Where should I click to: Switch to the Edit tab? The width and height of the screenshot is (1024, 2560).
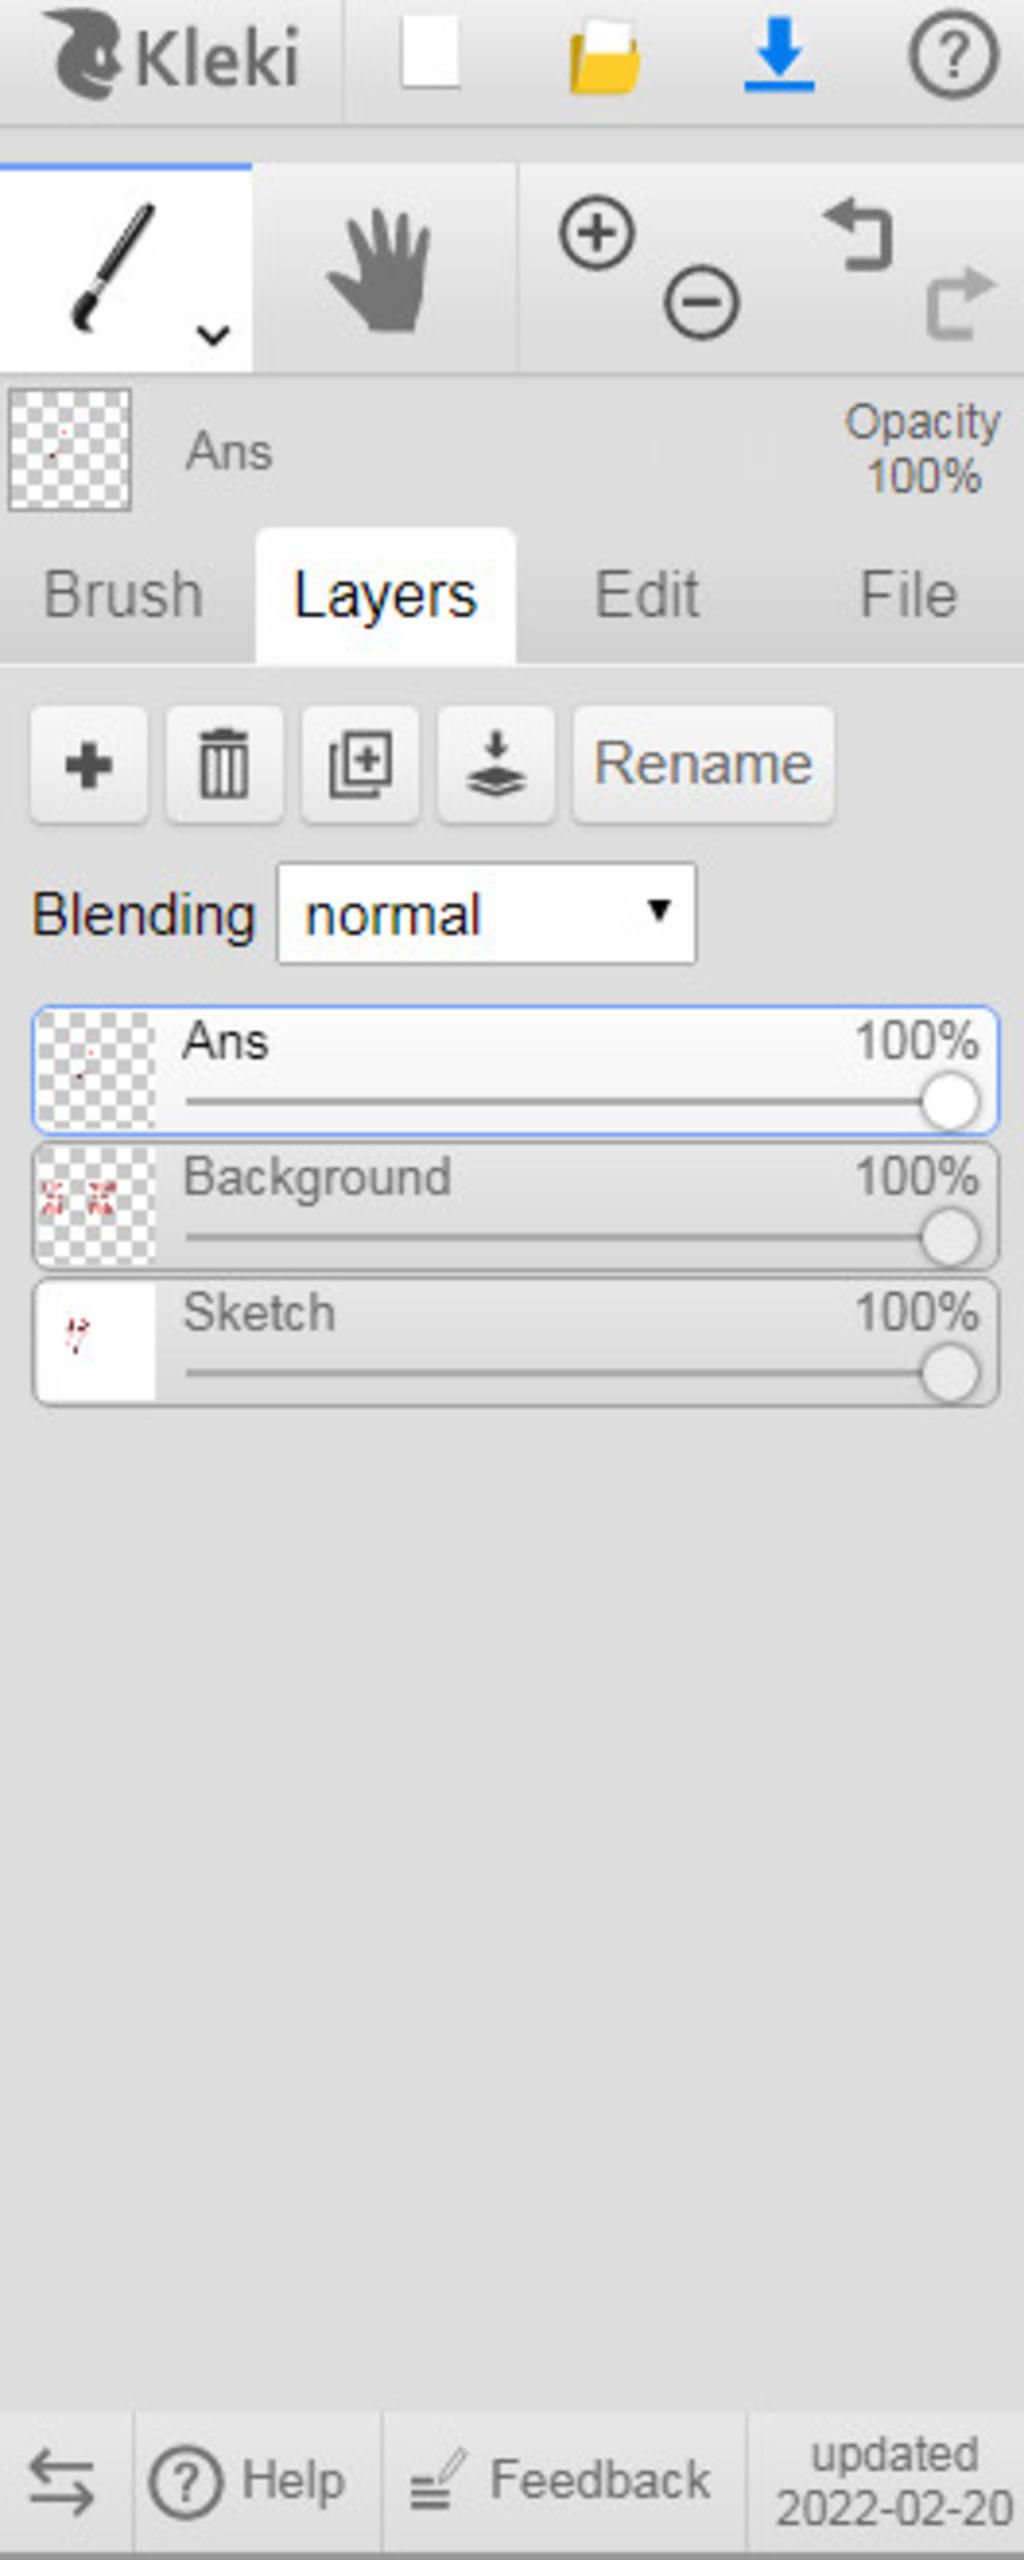click(646, 595)
